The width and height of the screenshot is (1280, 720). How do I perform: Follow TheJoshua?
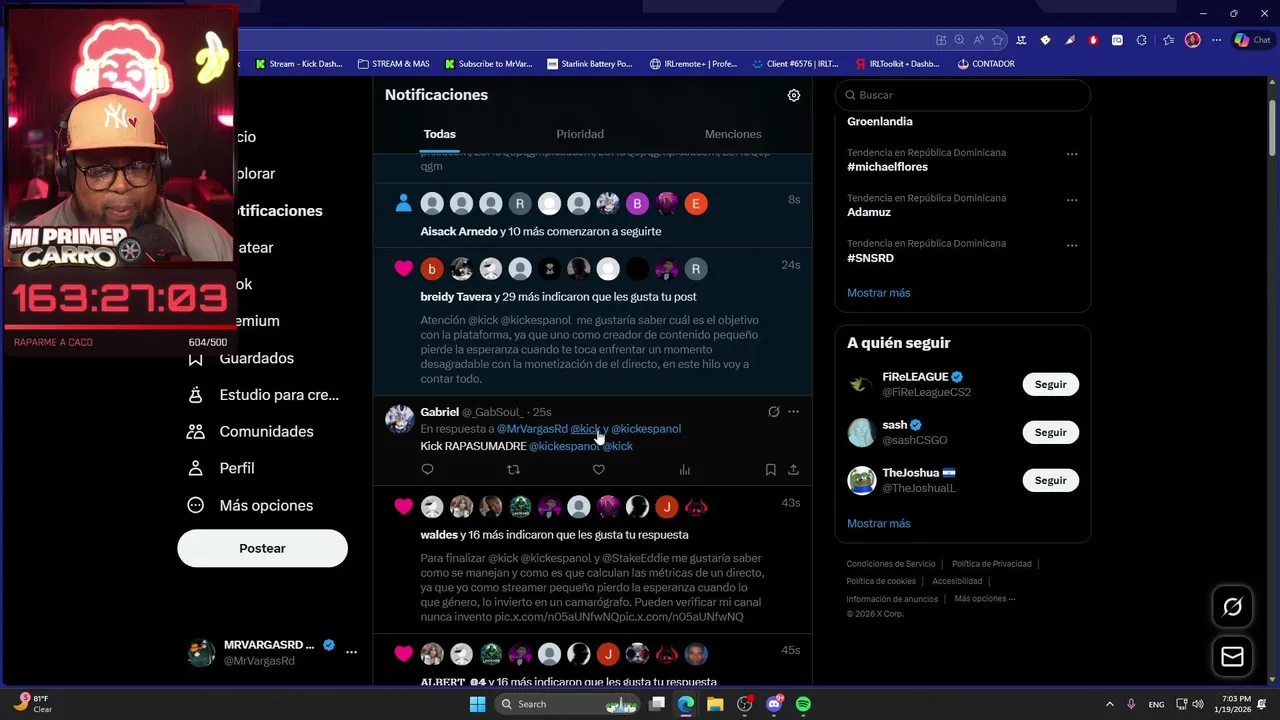coord(1050,480)
